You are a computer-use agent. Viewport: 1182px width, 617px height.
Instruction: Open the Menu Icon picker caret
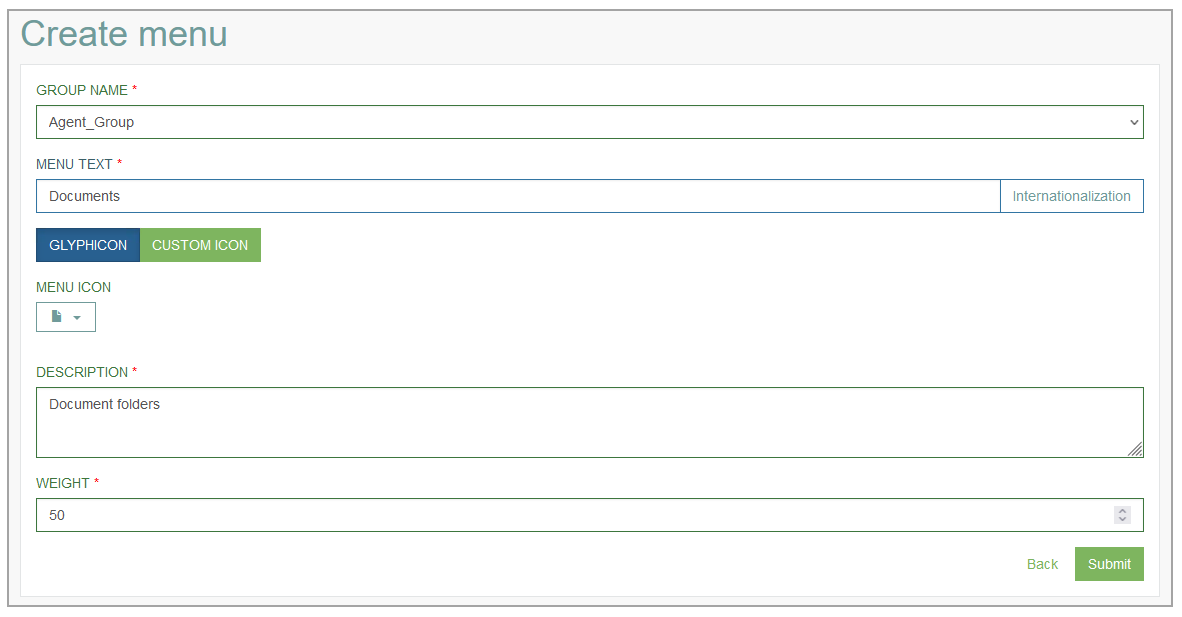coord(77,318)
